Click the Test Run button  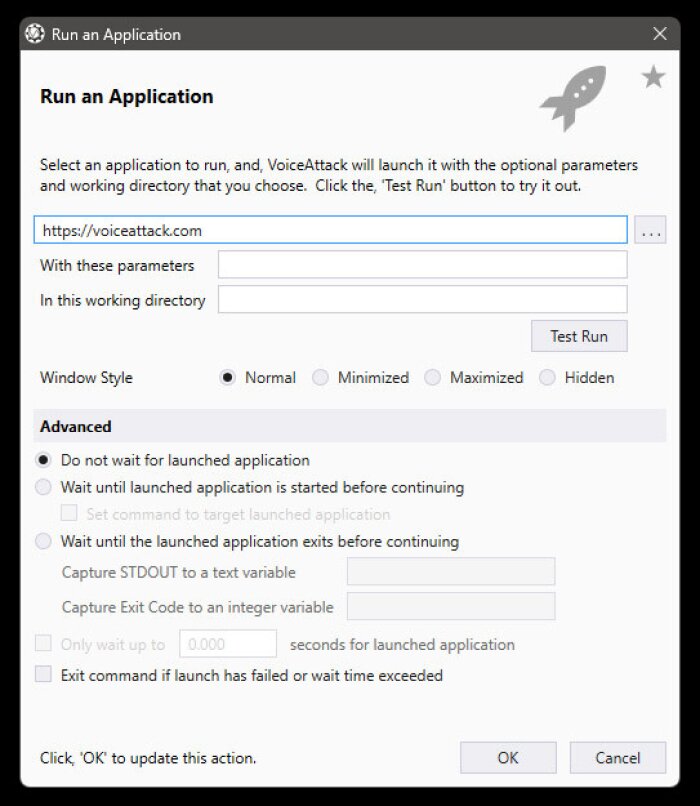579,336
